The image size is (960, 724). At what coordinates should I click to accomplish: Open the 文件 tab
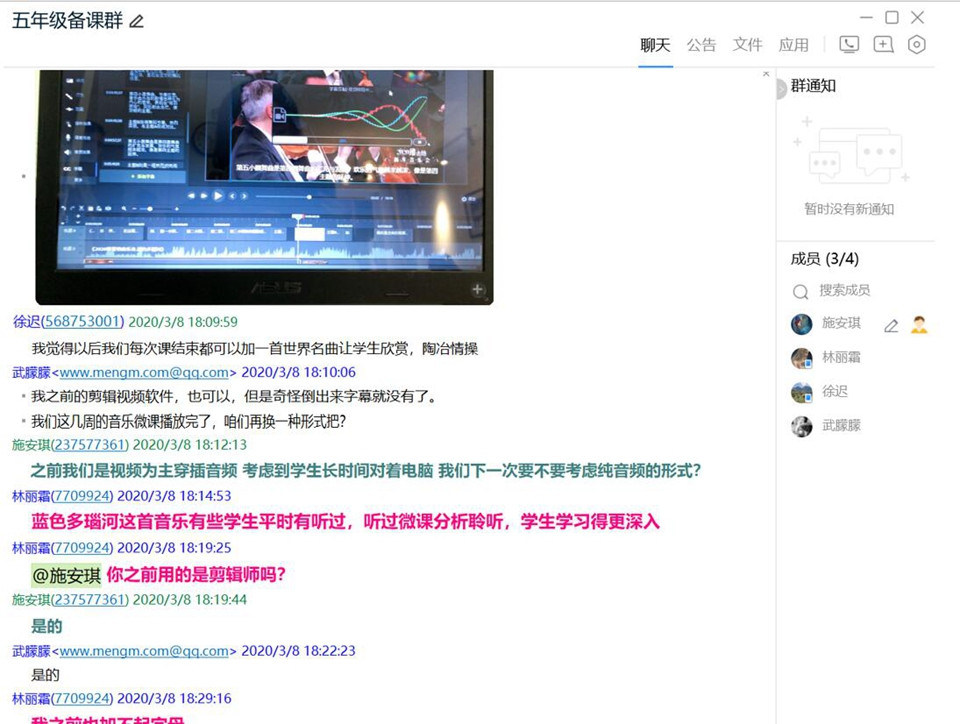[748, 45]
